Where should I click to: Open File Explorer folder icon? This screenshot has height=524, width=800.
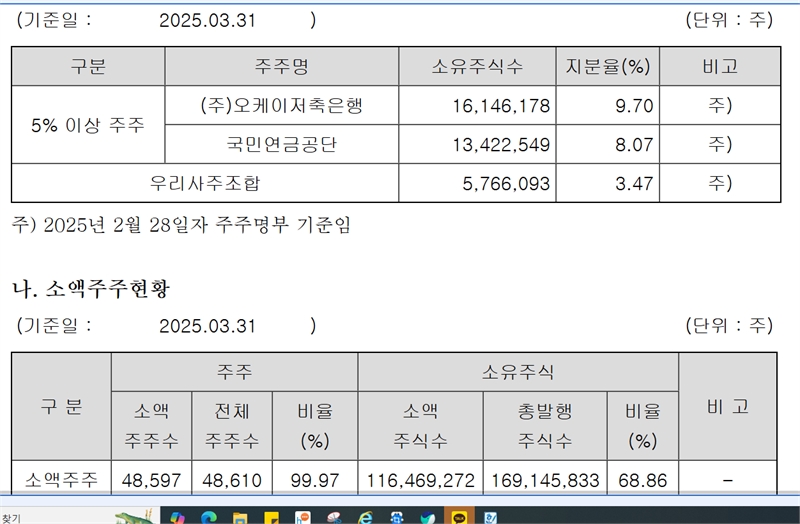pos(240,516)
